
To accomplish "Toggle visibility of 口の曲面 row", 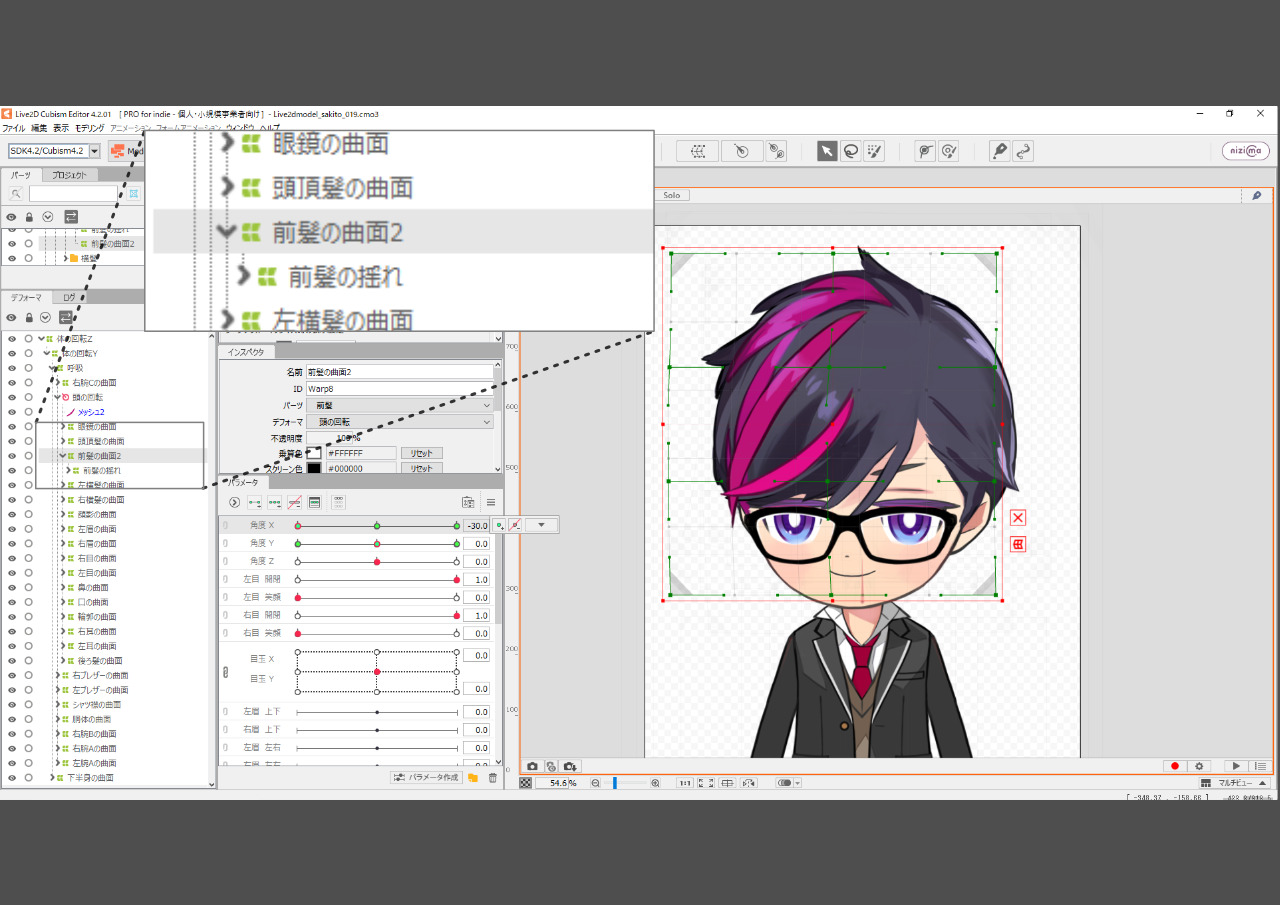I will pyautogui.click(x=12, y=602).
